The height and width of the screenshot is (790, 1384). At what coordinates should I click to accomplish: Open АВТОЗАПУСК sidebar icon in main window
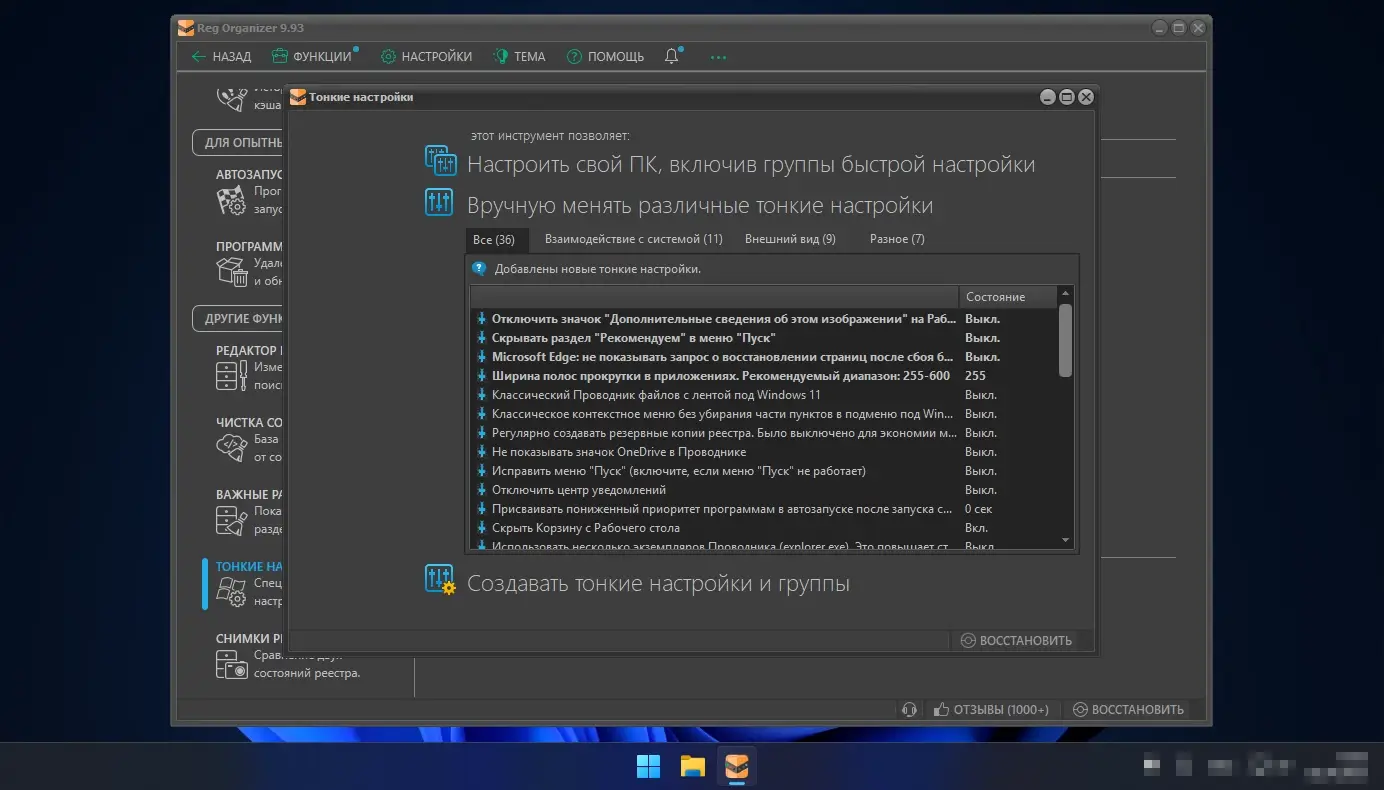(231, 200)
